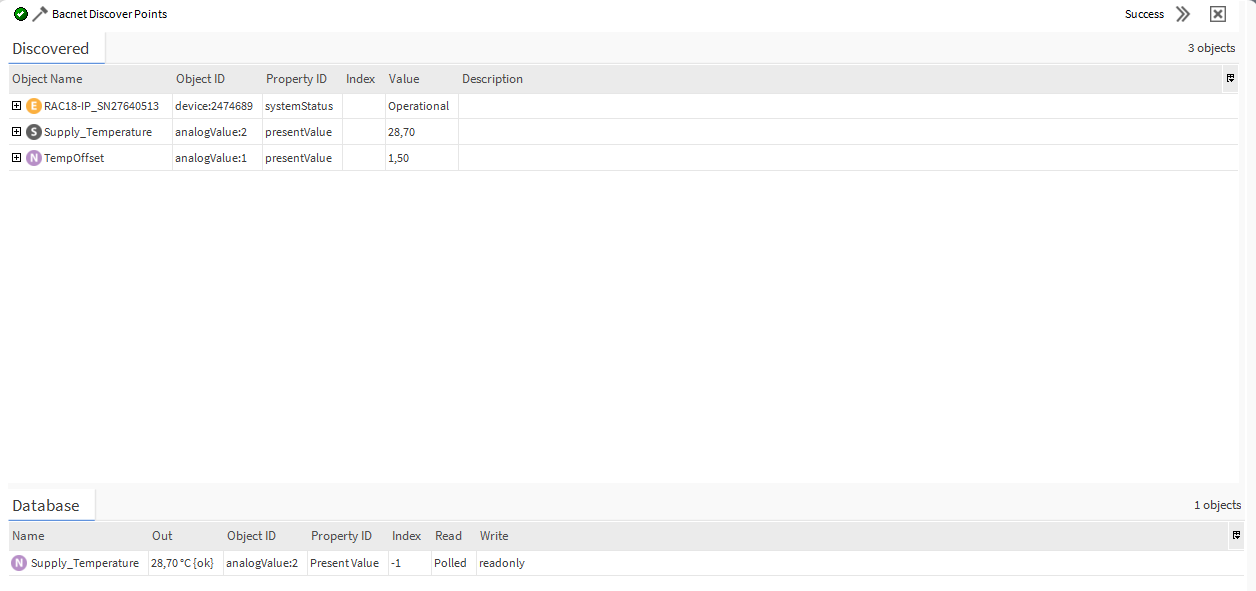Click the purple N icon in Database row
1256x591 pixels.
tap(19, 563)
